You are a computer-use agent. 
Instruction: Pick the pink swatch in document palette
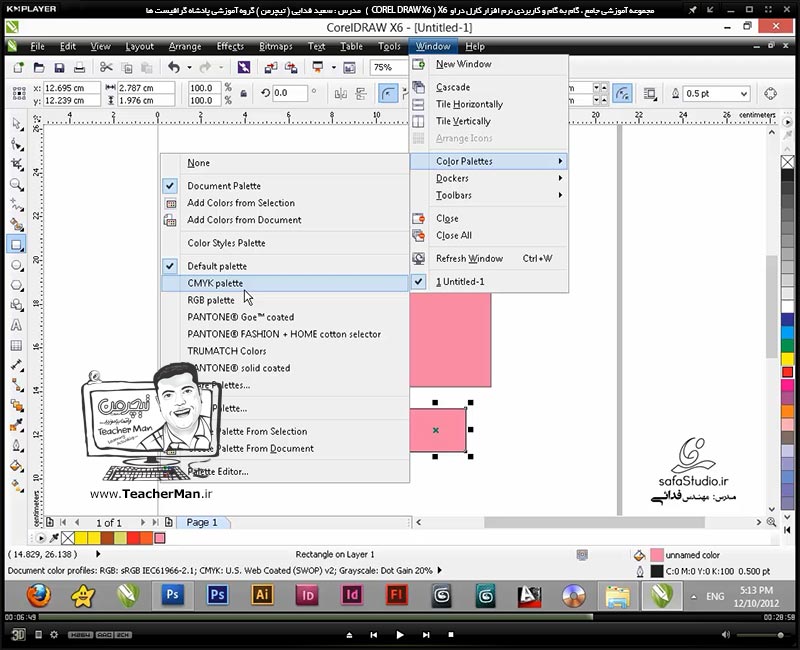160,538
